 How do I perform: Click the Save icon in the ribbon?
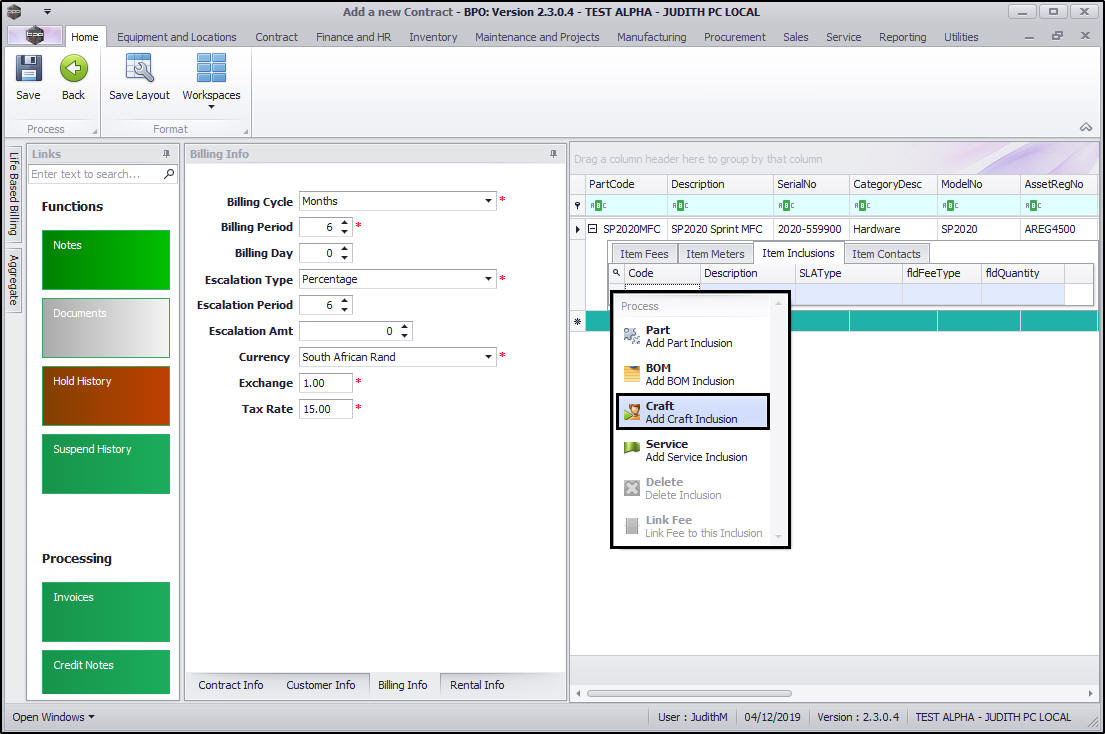(x=28, y=70)
